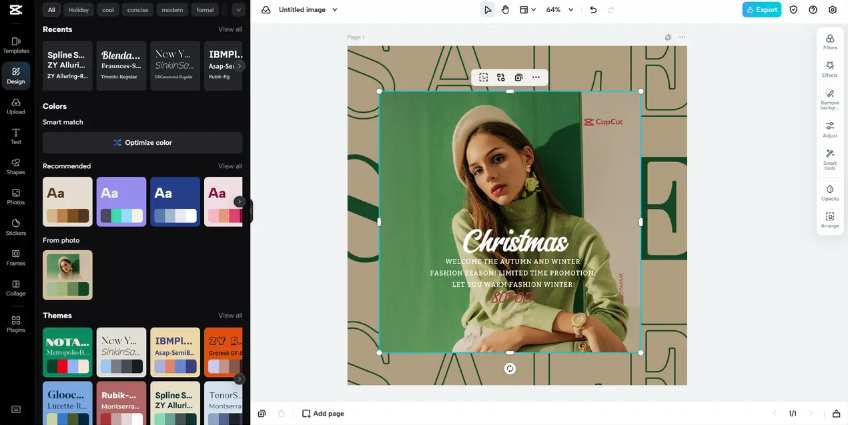
Task: Open the Plugins panel
Action: 16,324
